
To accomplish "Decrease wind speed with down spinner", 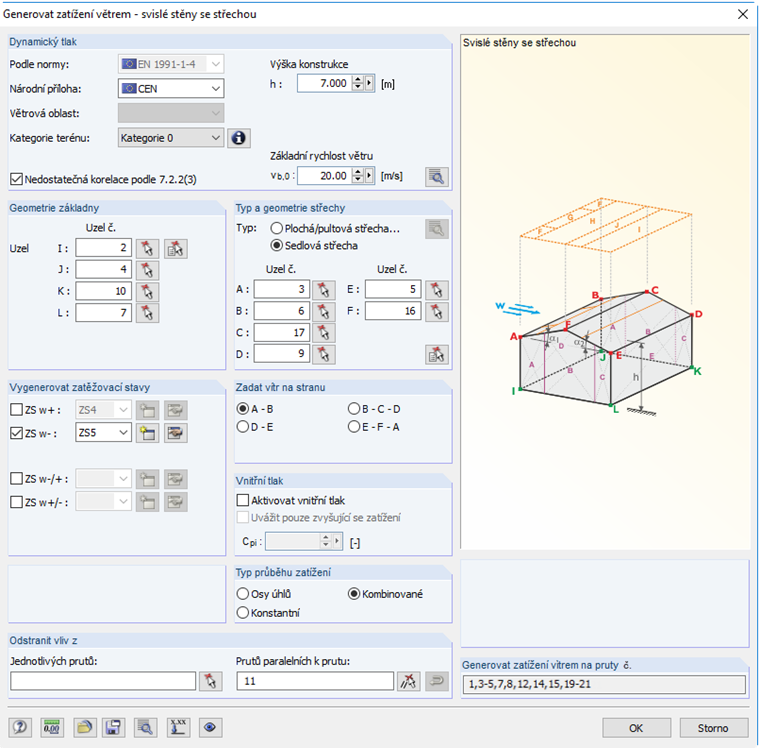I will (x=358, y=180).
